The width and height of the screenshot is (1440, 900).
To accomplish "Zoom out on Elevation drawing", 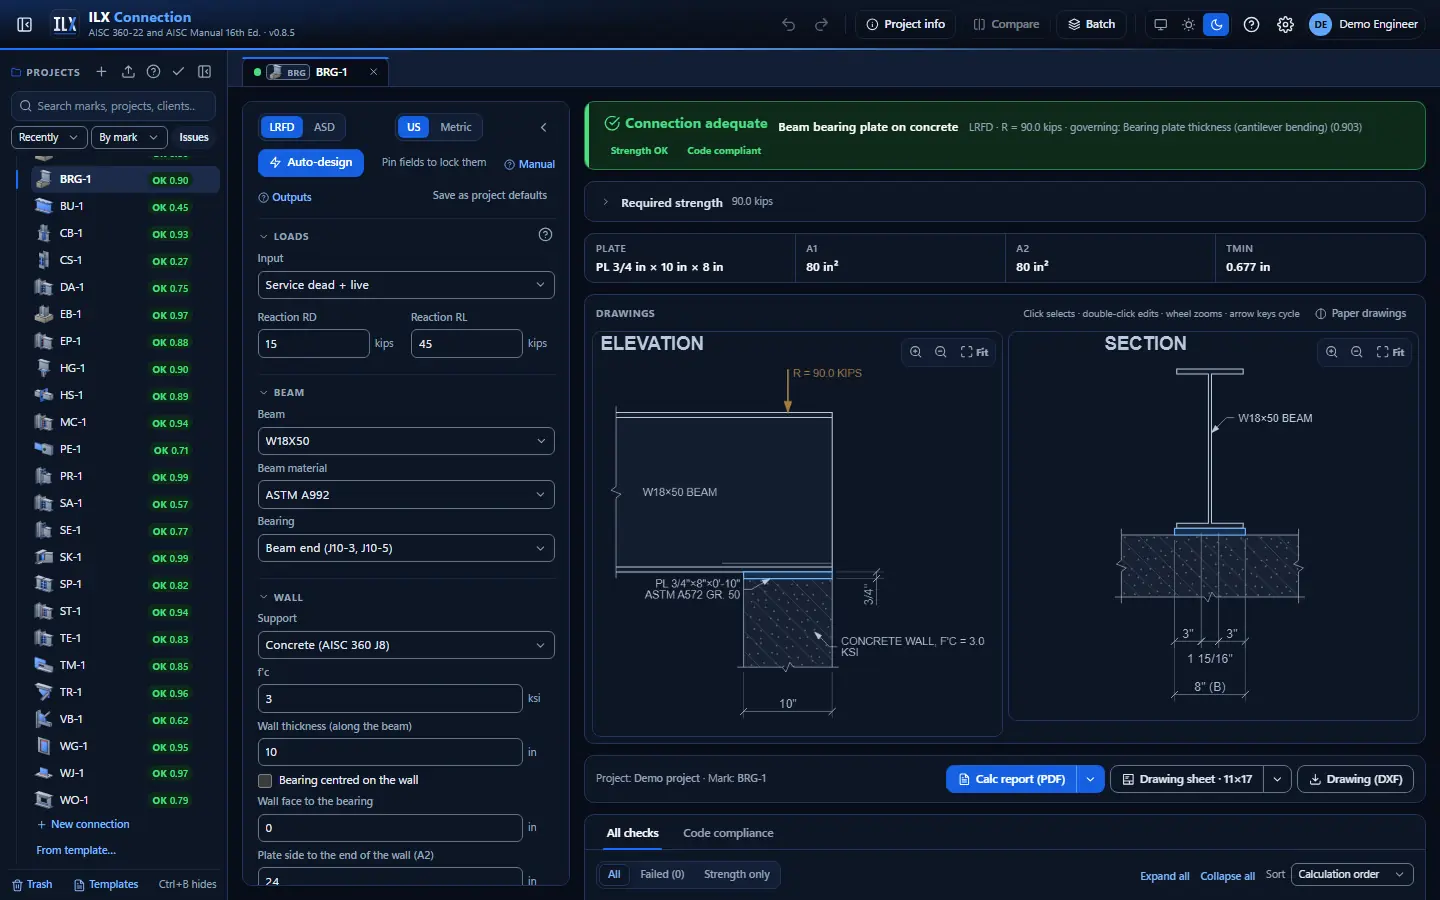I will coord(940,352).
